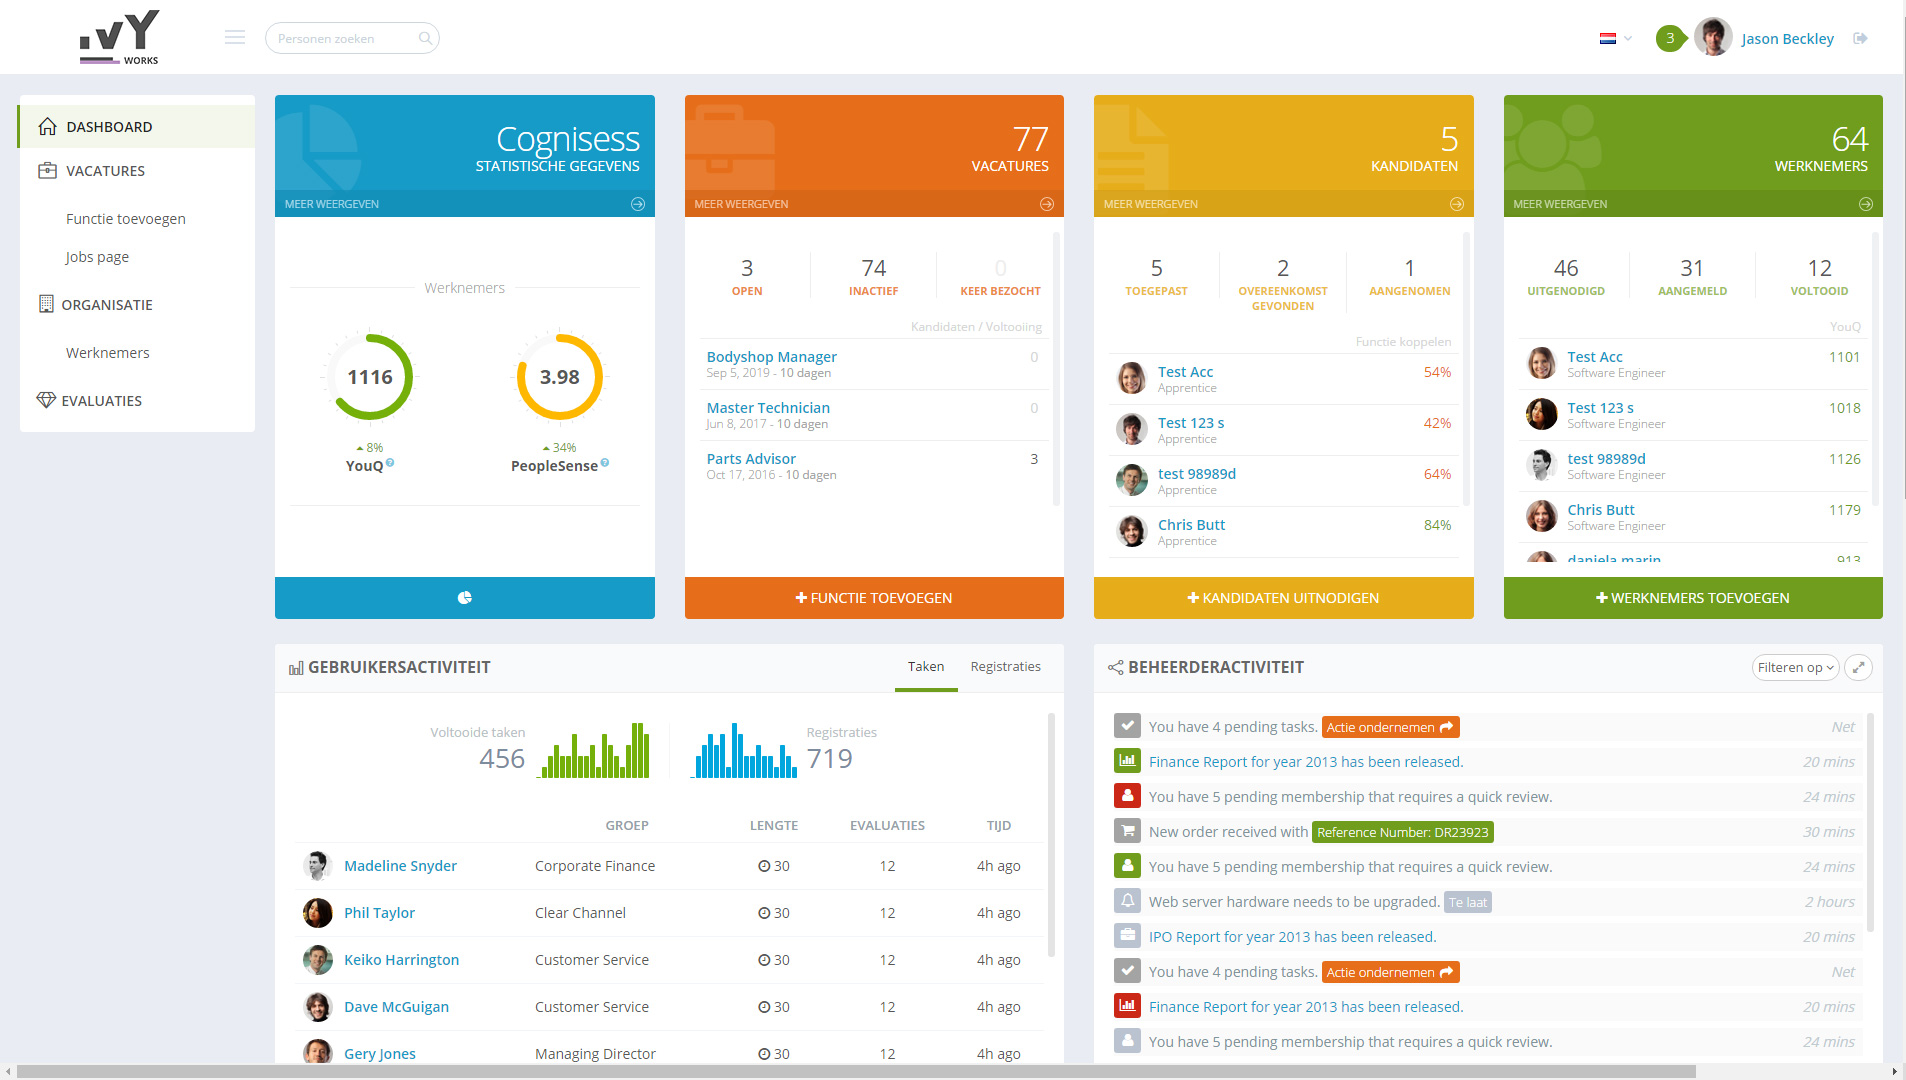Click the pie chart icon on the Cognisess card
The image size is (1906, 1080).
click(464, 597)
